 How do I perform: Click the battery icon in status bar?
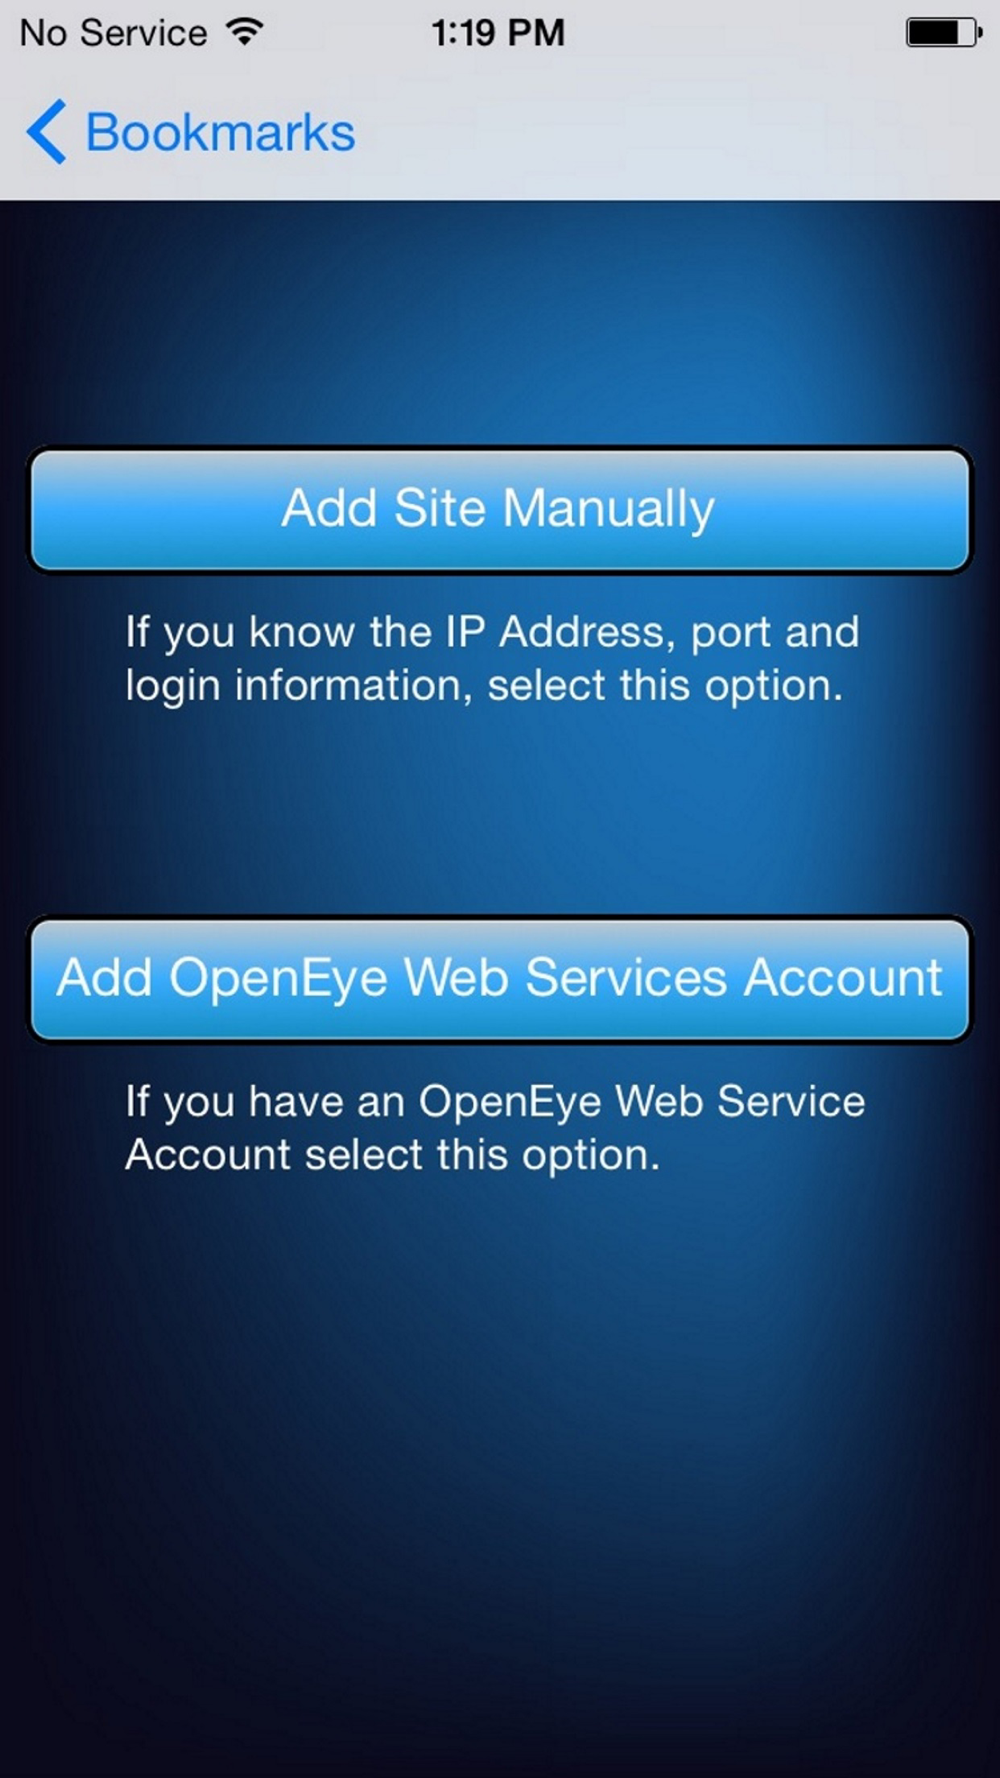[x=944, y=32]
